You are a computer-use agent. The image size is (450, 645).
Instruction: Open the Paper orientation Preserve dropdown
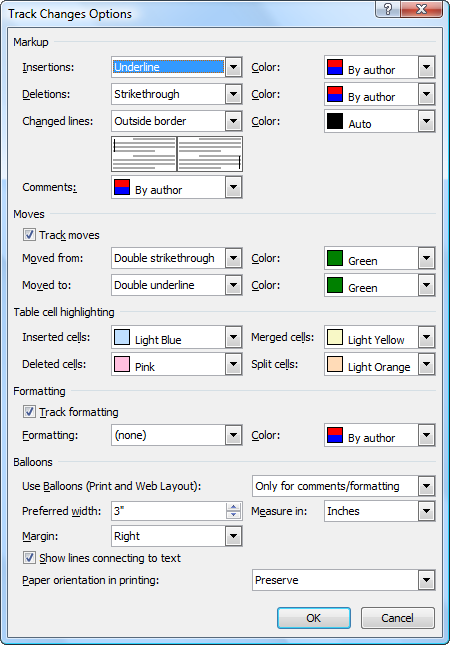pos(427,580)
